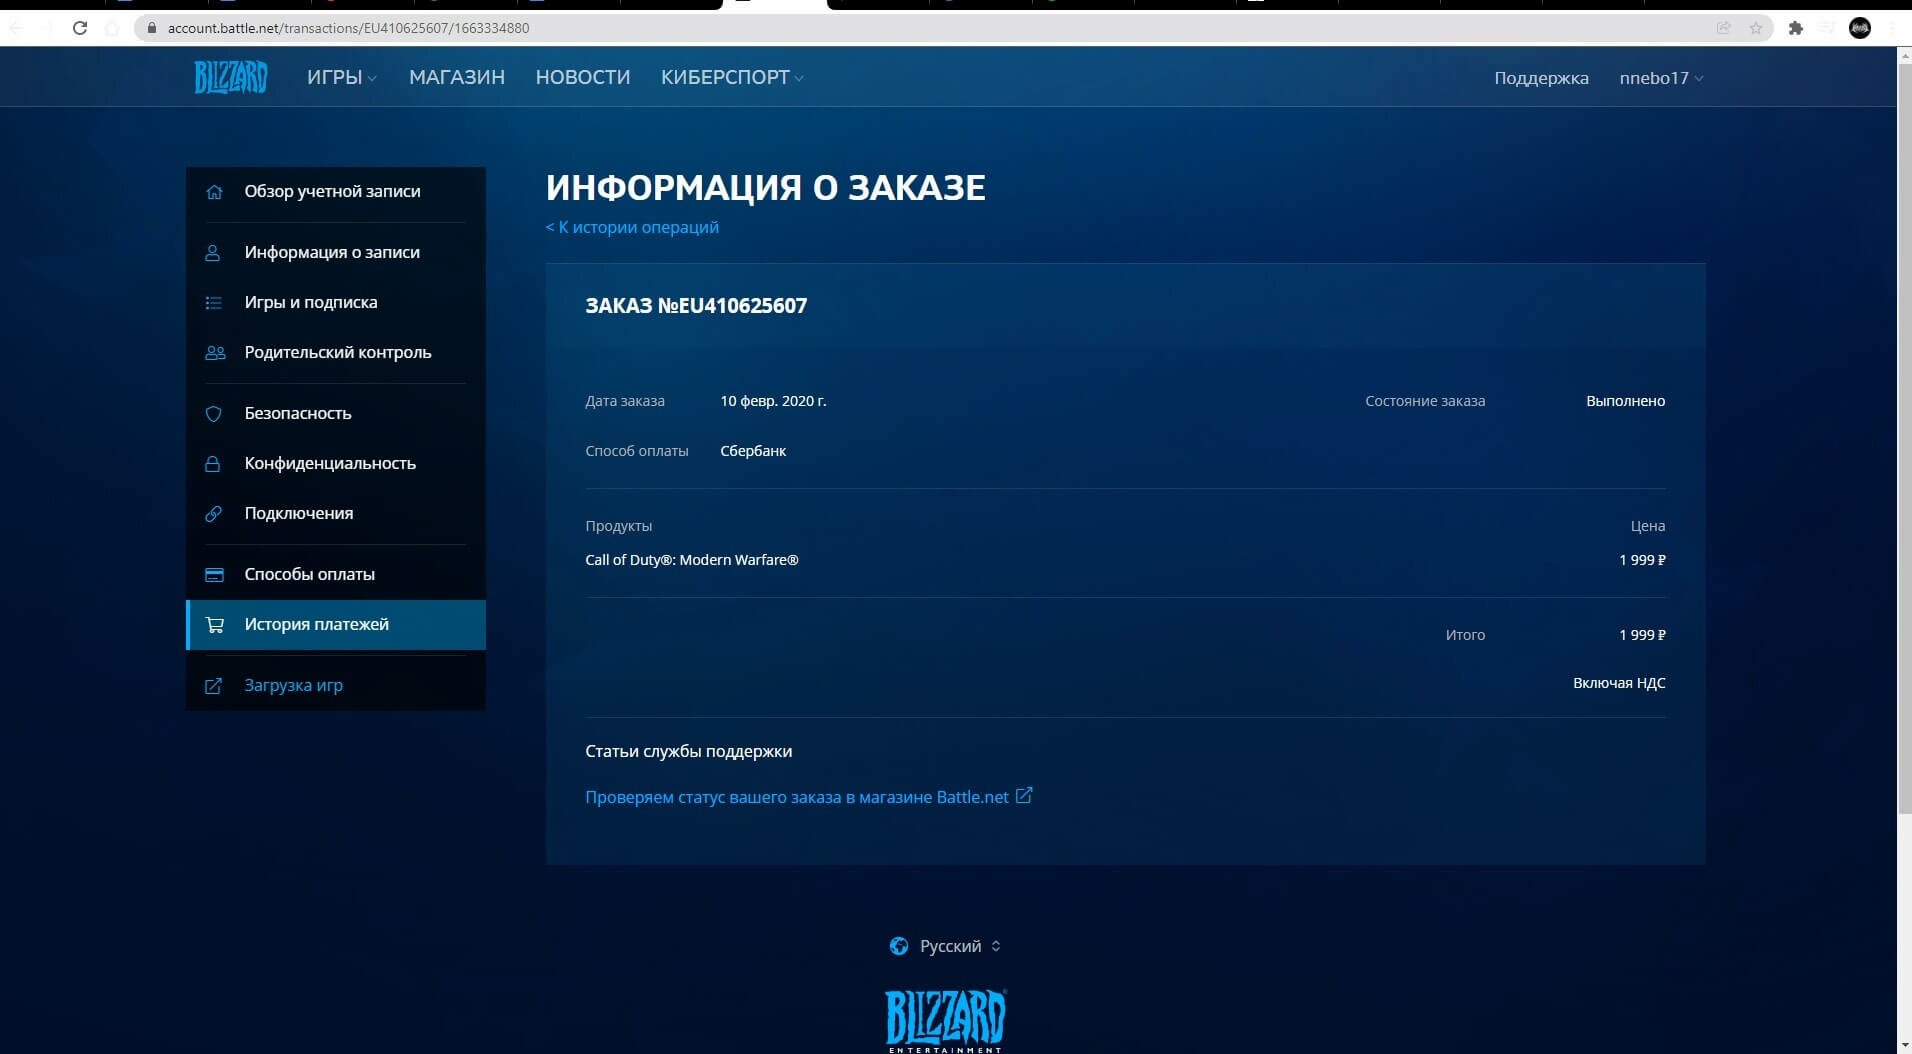Click the Статьи службы поддержки heading
1912x1054 pixels.
pos(689,751)
